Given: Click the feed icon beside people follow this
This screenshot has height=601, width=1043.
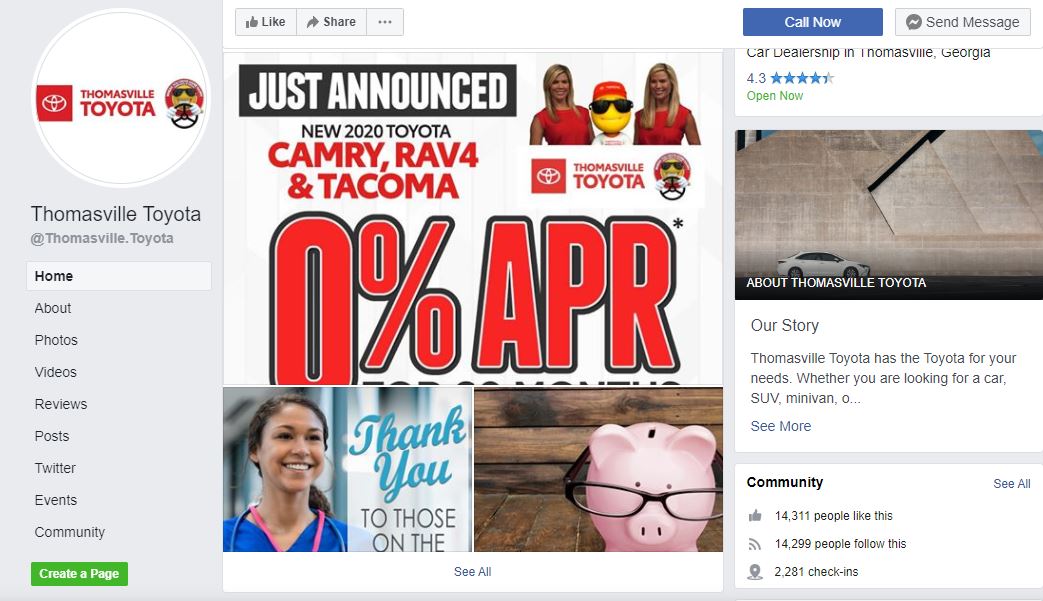Looking at the screenshot, I should point(755,544).
